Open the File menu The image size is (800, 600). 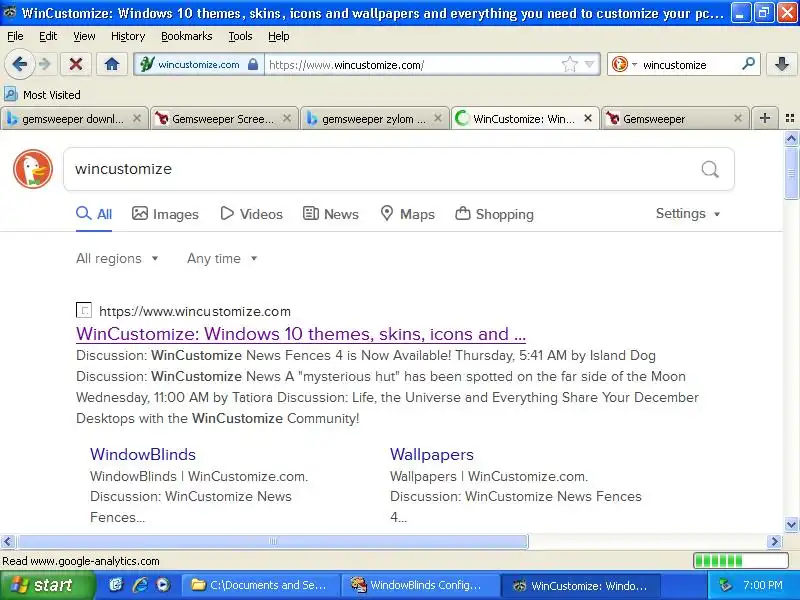click(x=15, y=36)
